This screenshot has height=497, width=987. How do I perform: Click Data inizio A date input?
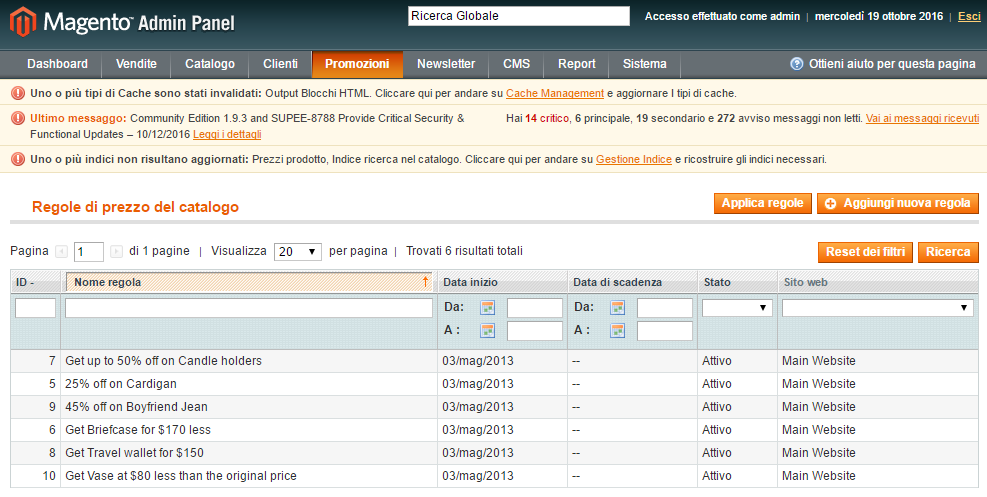[x=534, y=330]
